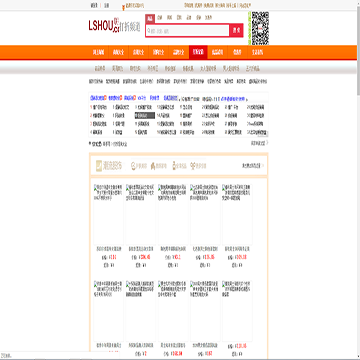360x360 pixels.
Task: Open the first item in orange navigation bar
Action: coord(98,53)
